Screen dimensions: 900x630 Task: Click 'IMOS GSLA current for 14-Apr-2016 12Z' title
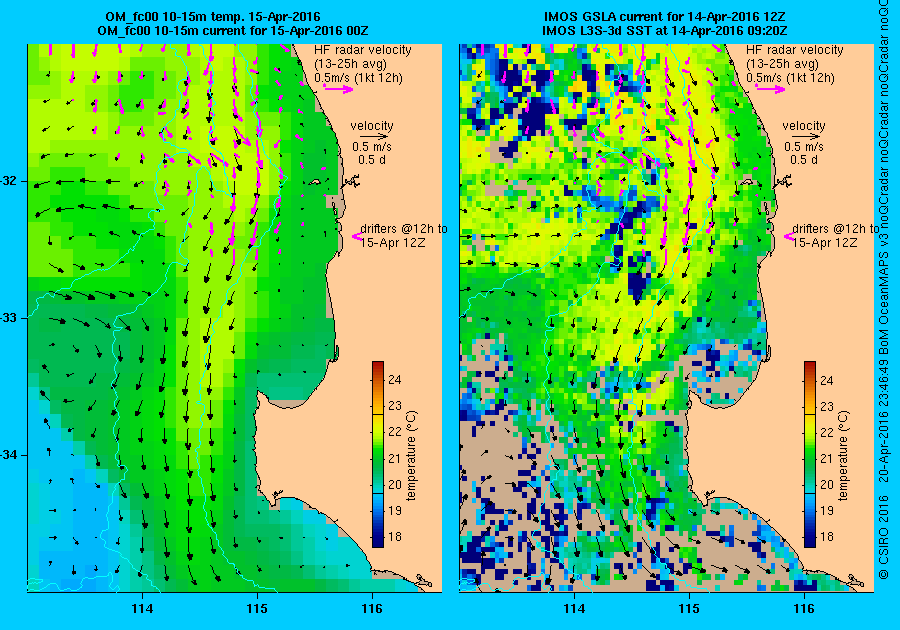pyautogui.click(x=665, y=17)
